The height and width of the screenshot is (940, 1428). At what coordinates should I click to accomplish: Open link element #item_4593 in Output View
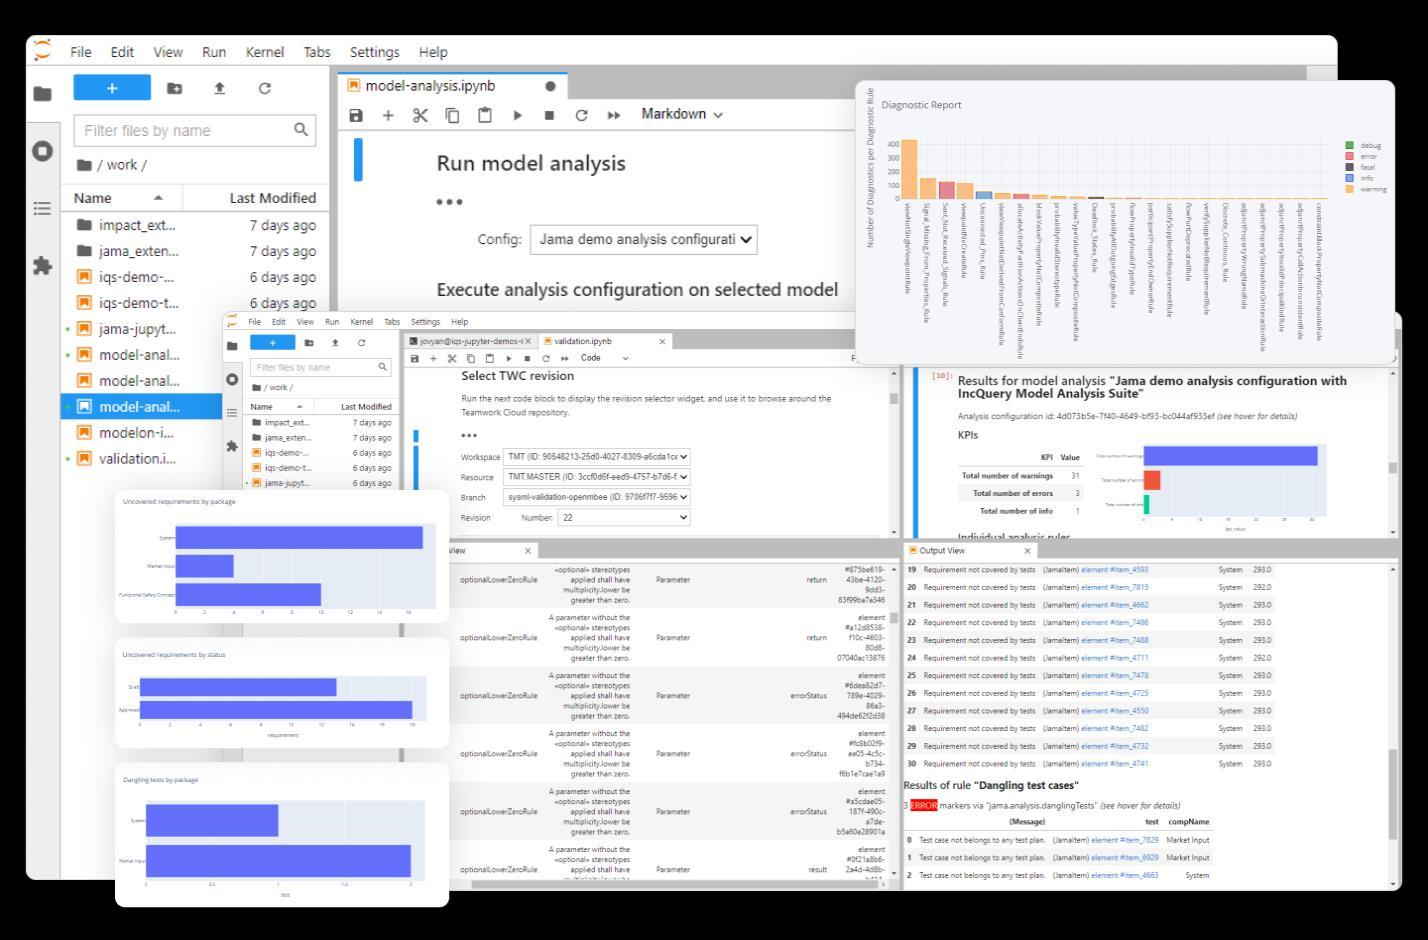pyautogui.click(x=1114, y=570)
